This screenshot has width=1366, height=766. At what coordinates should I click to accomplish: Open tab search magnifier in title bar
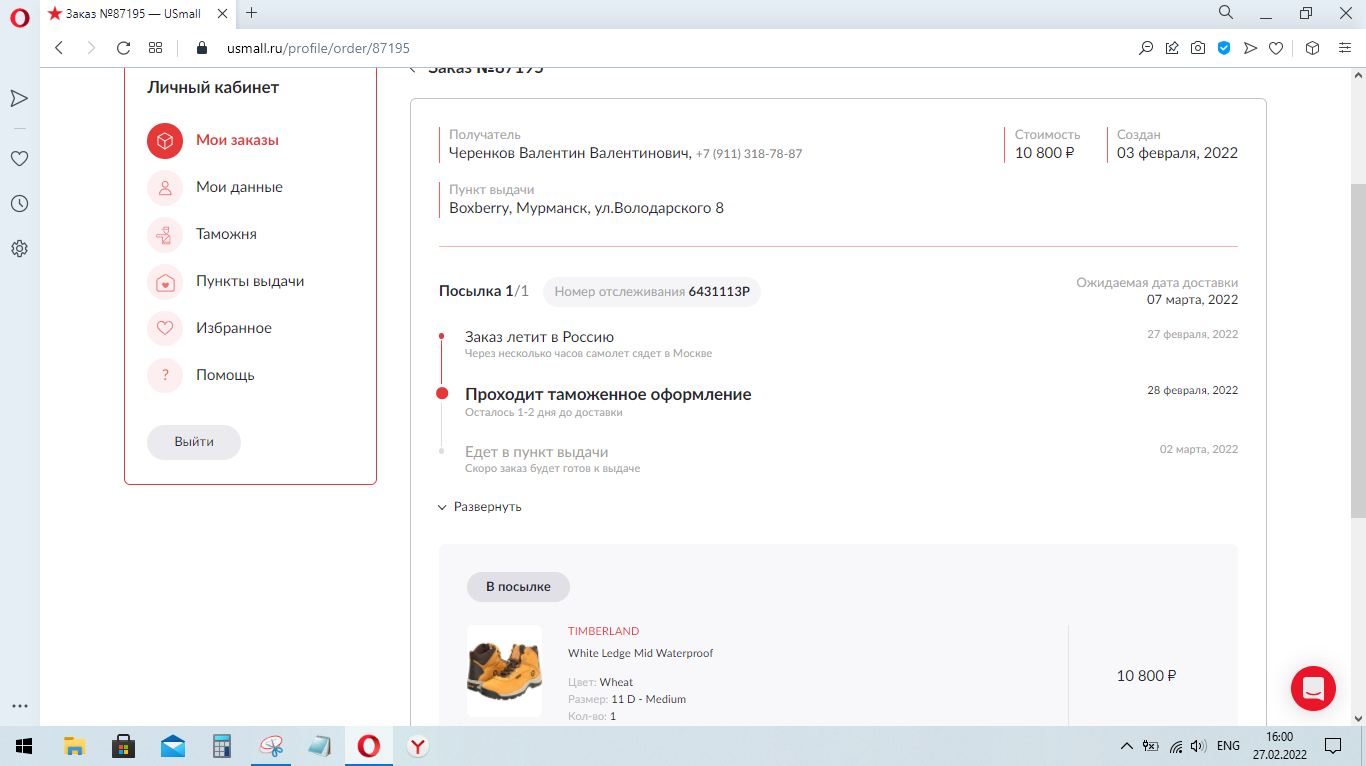click(x=1226, y=13)
